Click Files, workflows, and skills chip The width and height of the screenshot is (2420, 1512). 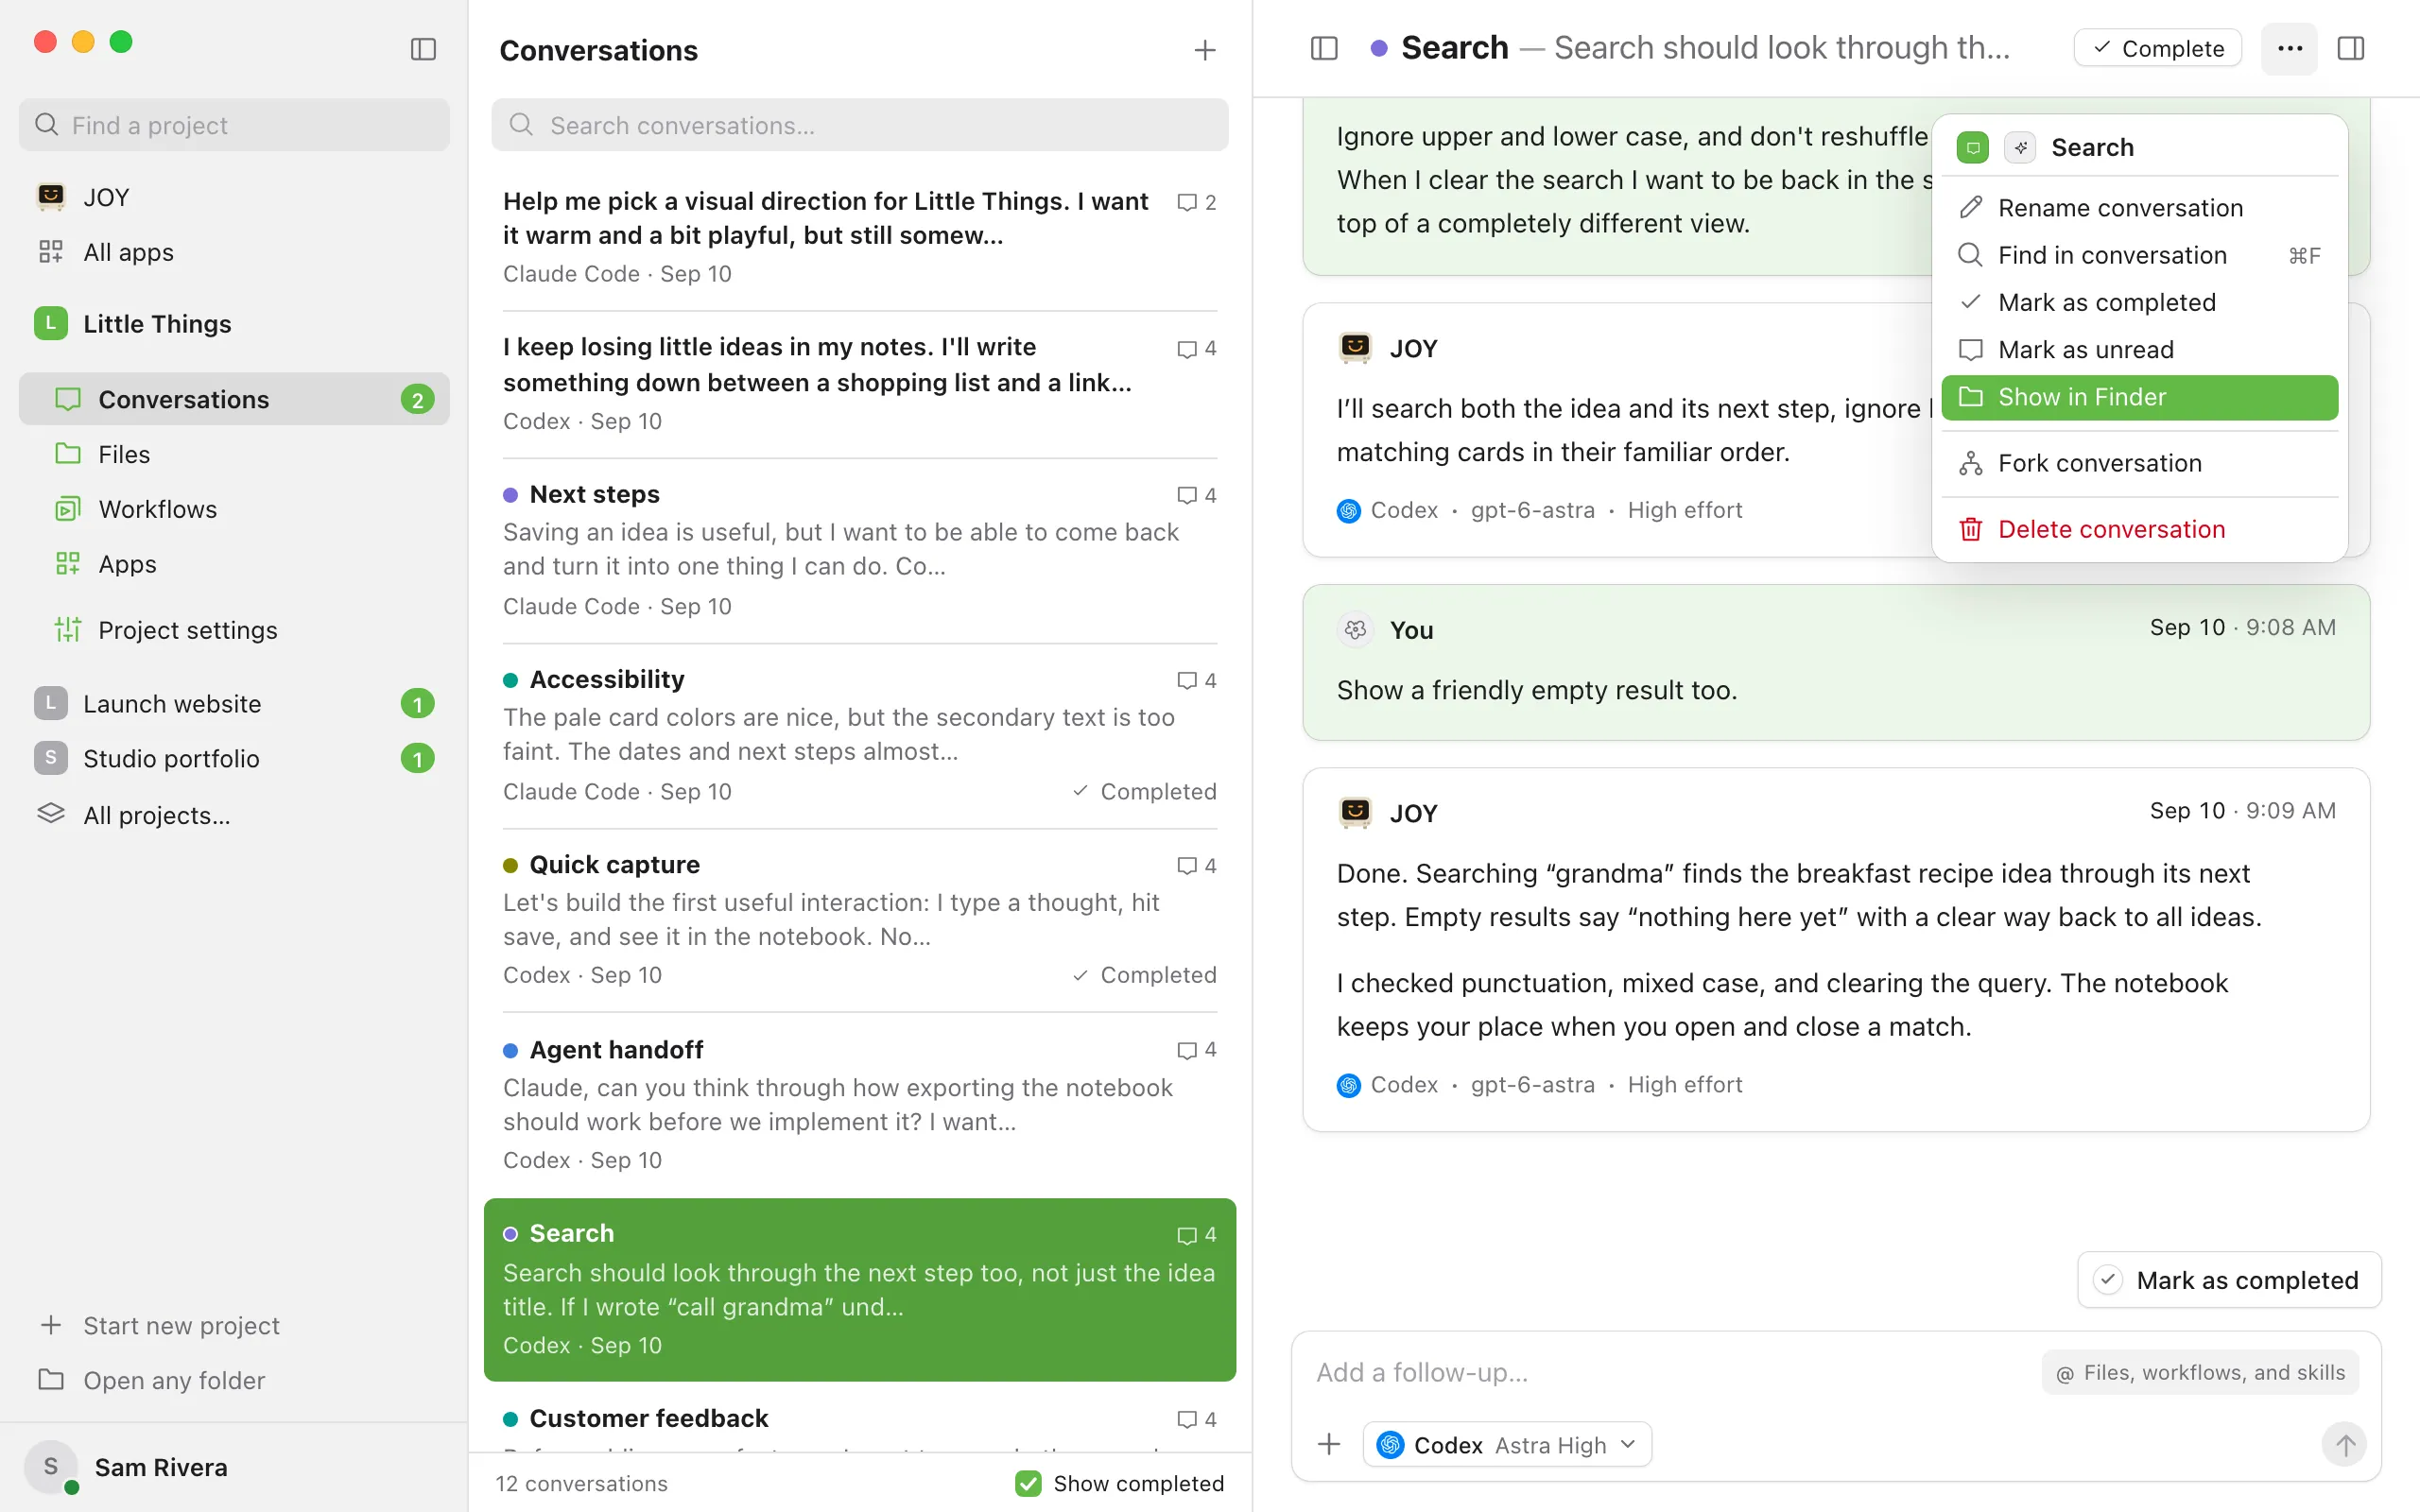(x=2200, y=1373)
